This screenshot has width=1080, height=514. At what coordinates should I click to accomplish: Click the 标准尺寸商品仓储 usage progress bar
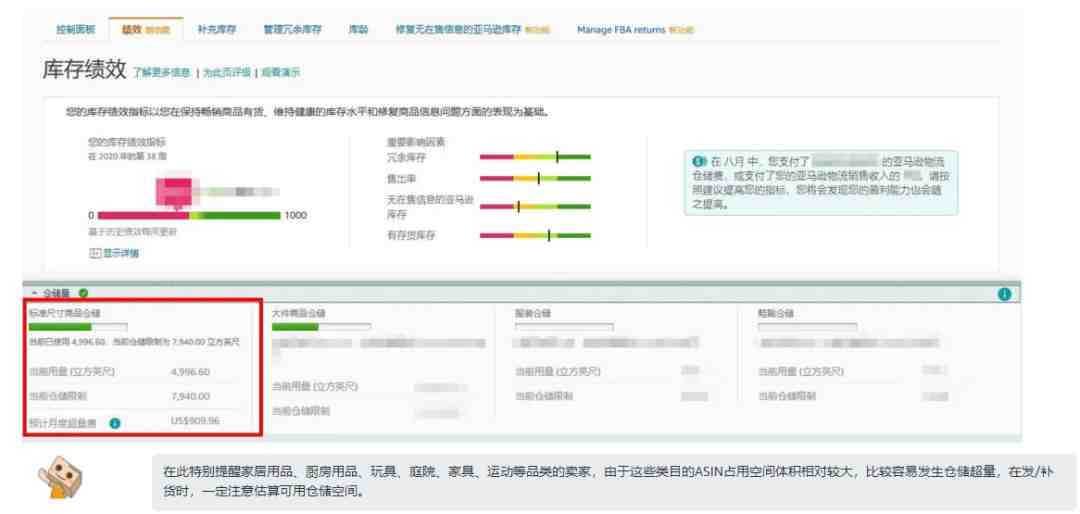point(78,327)
